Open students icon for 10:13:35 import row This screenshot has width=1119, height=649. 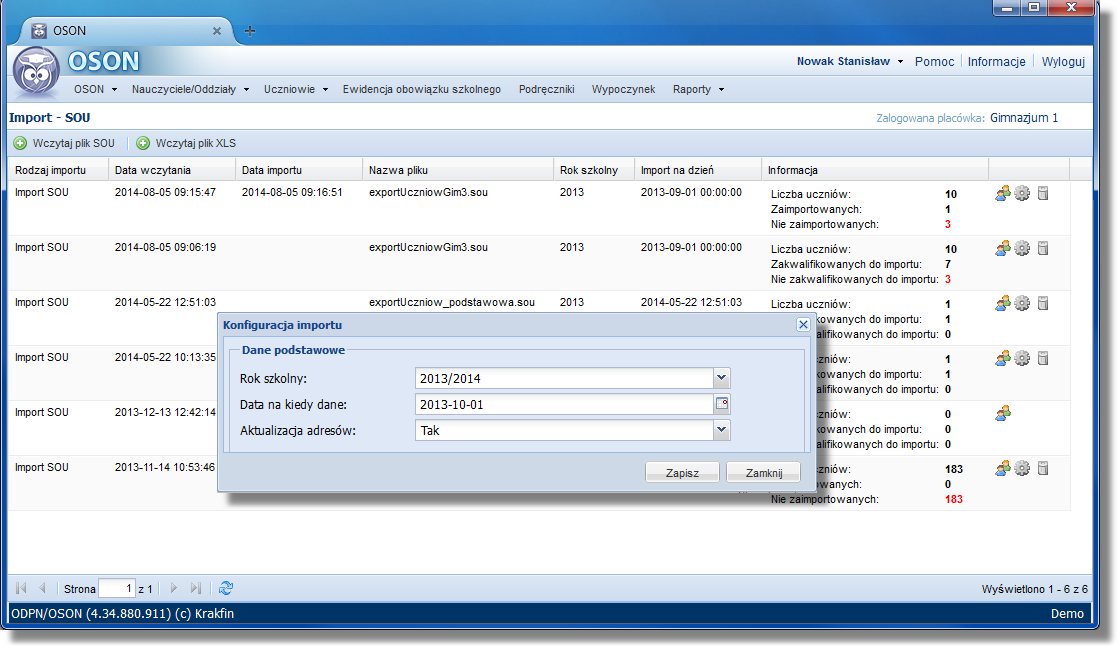tap(1003, 358)
